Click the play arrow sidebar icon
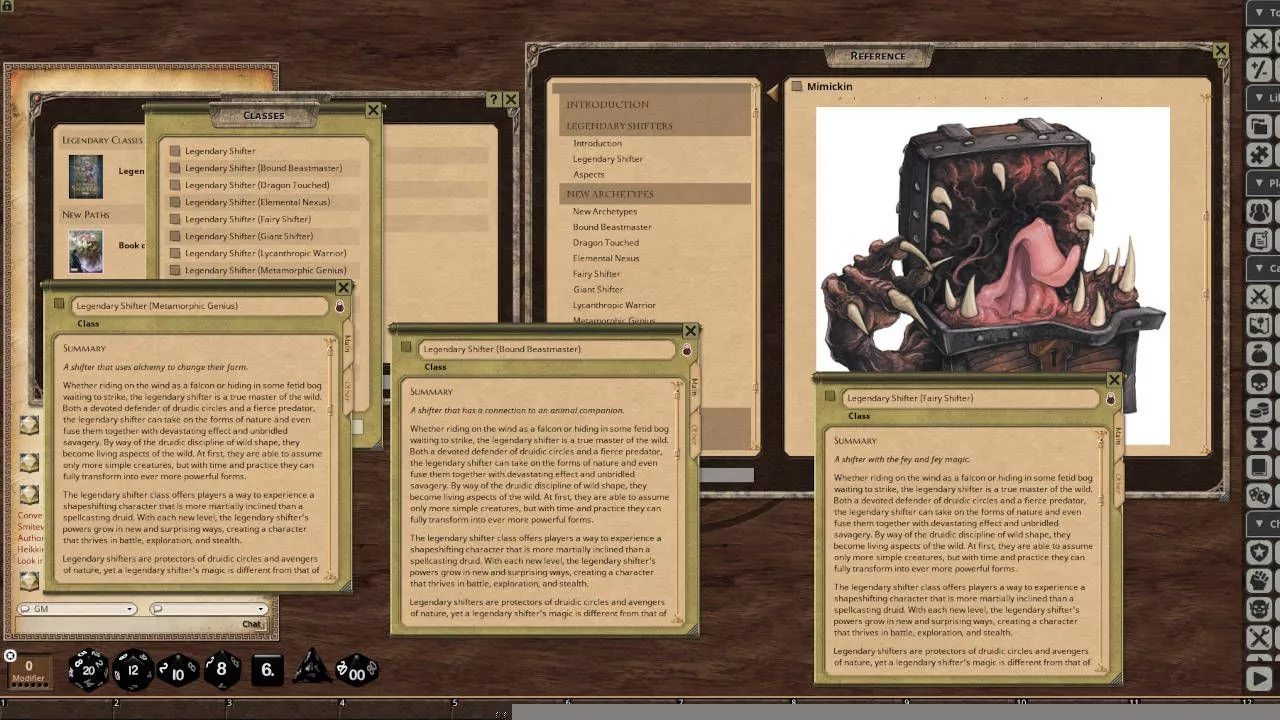The height and width of the screenshot is (720, 1280). 1260,678
